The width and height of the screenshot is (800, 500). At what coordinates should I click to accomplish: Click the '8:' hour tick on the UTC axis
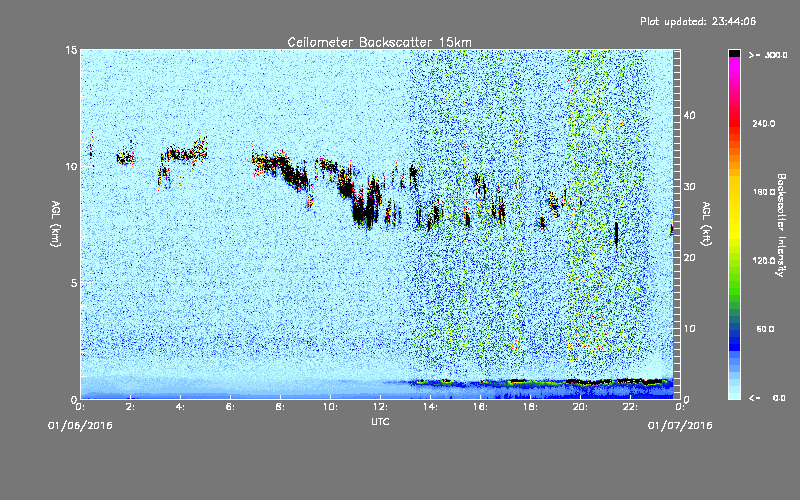[x=281, y=407]
